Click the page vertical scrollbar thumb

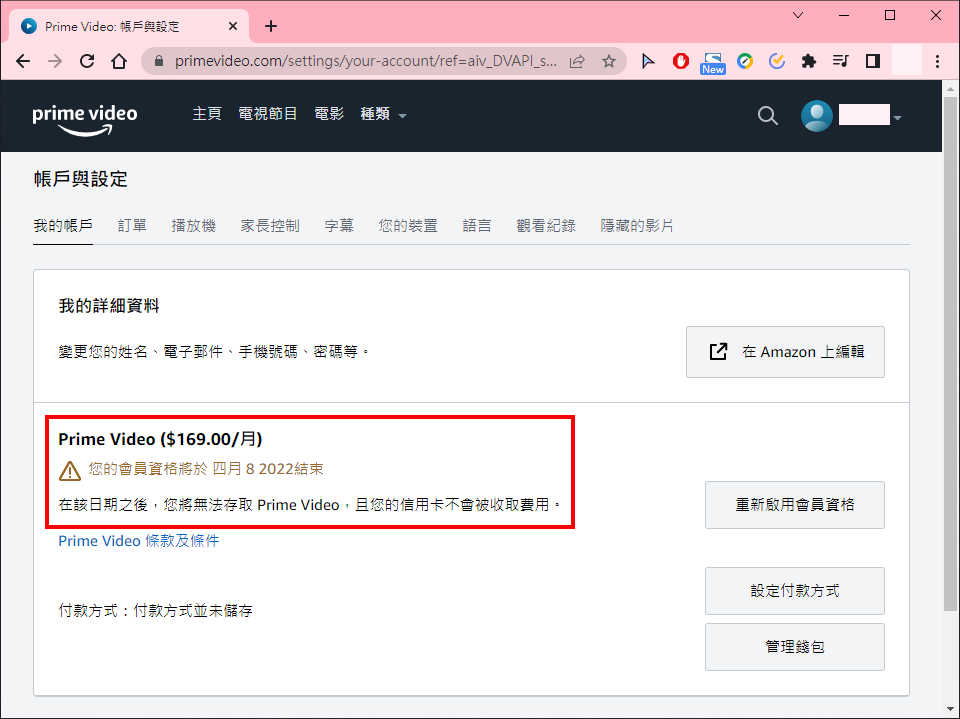[x=950, y=352]
